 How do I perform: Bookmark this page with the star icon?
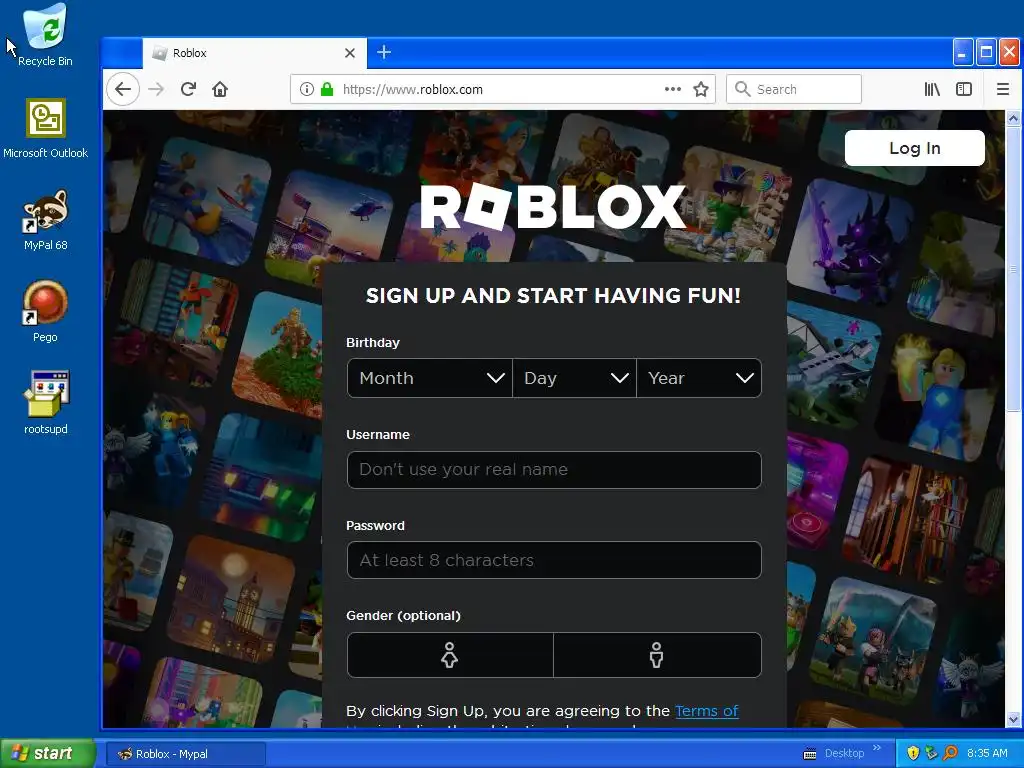701,89
